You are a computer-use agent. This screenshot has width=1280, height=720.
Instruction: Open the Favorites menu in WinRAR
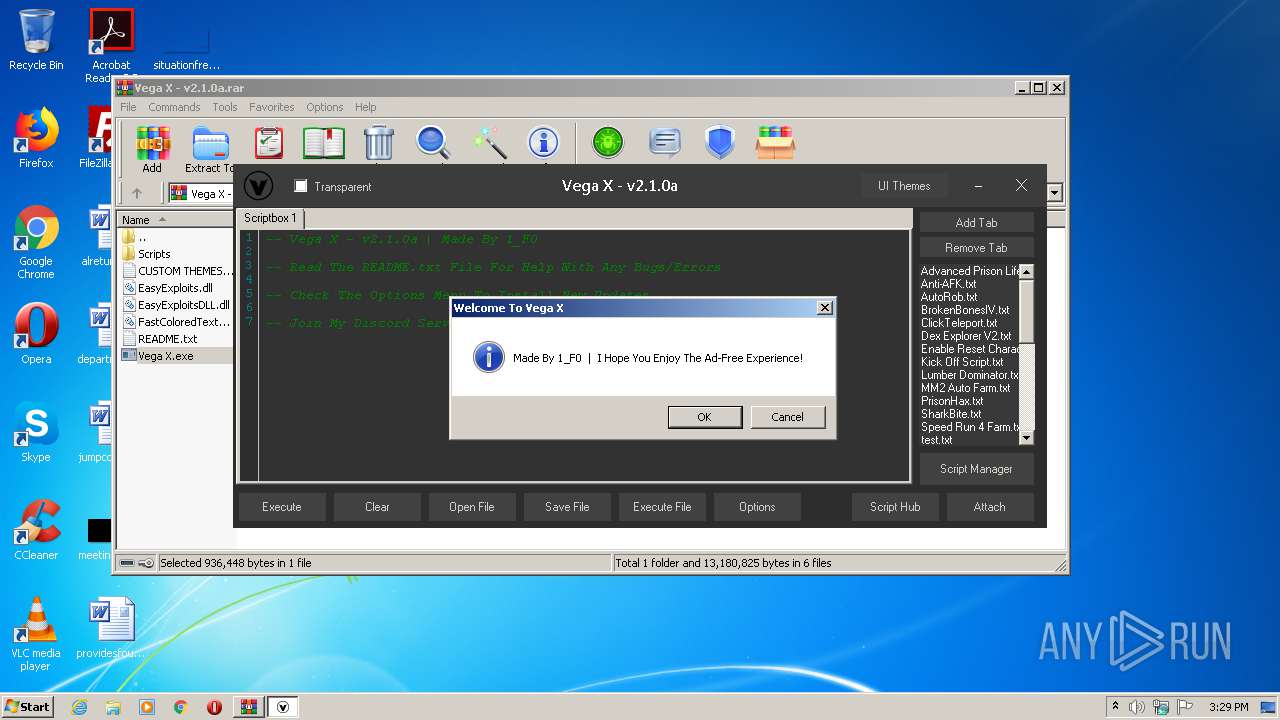click(x=272, y=107)
